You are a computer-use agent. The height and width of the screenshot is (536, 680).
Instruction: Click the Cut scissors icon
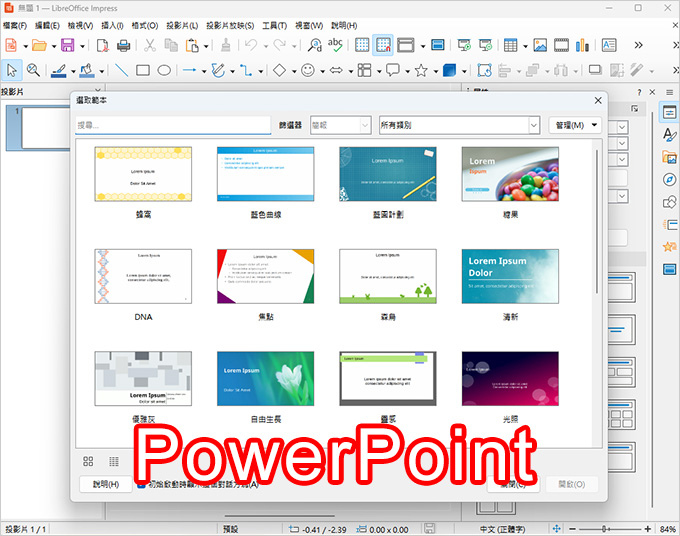click(x=150, y=45)
